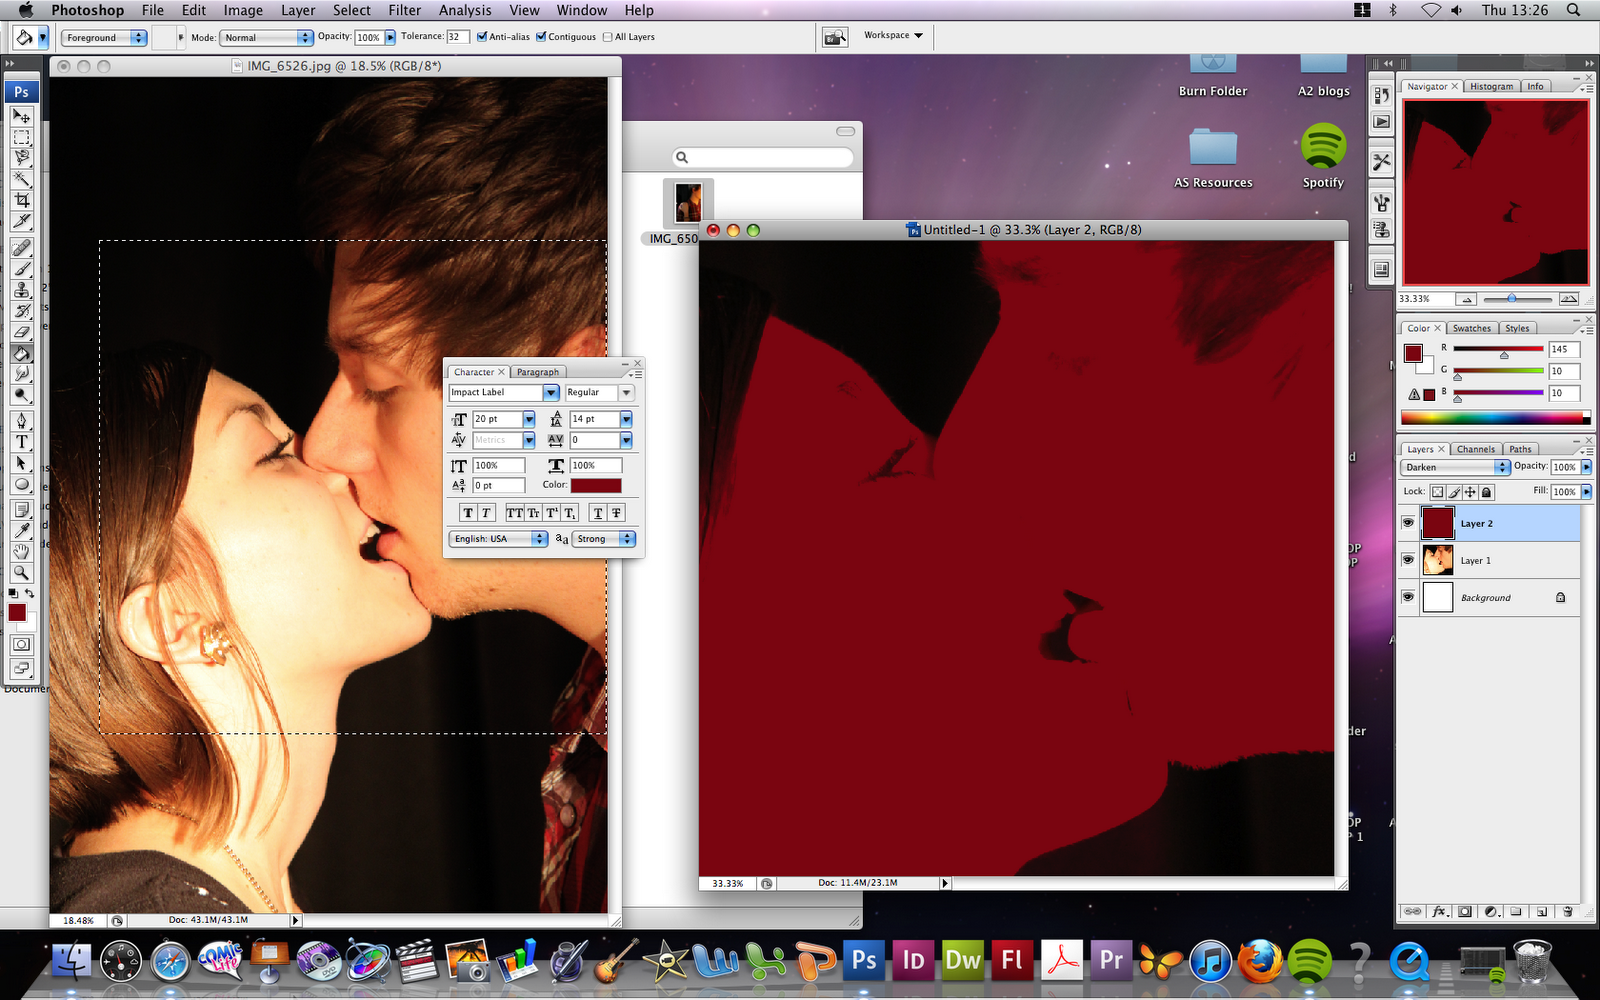Click the Navigator zoom in button

pyautogui.click(x=1568, y=299)
